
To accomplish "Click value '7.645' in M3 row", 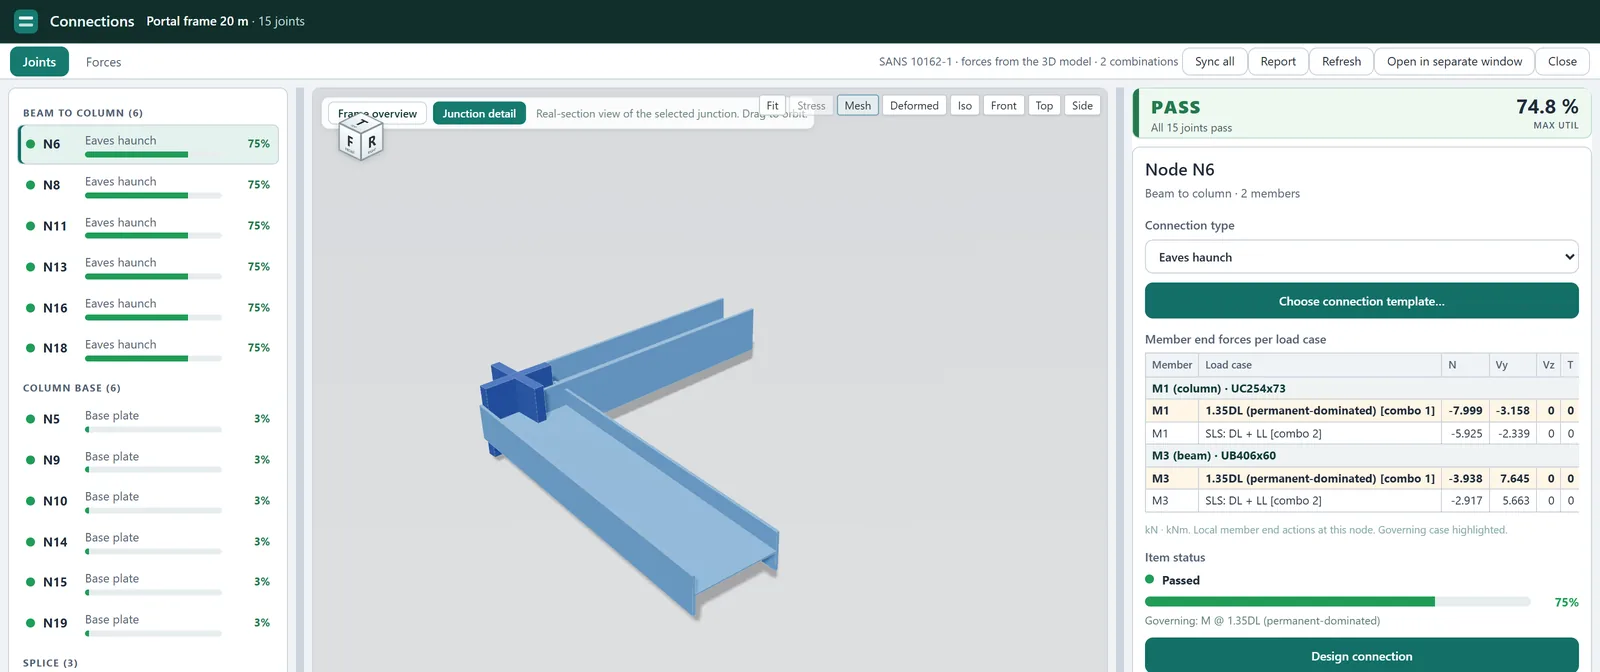I will click(x=1514, y=479).
